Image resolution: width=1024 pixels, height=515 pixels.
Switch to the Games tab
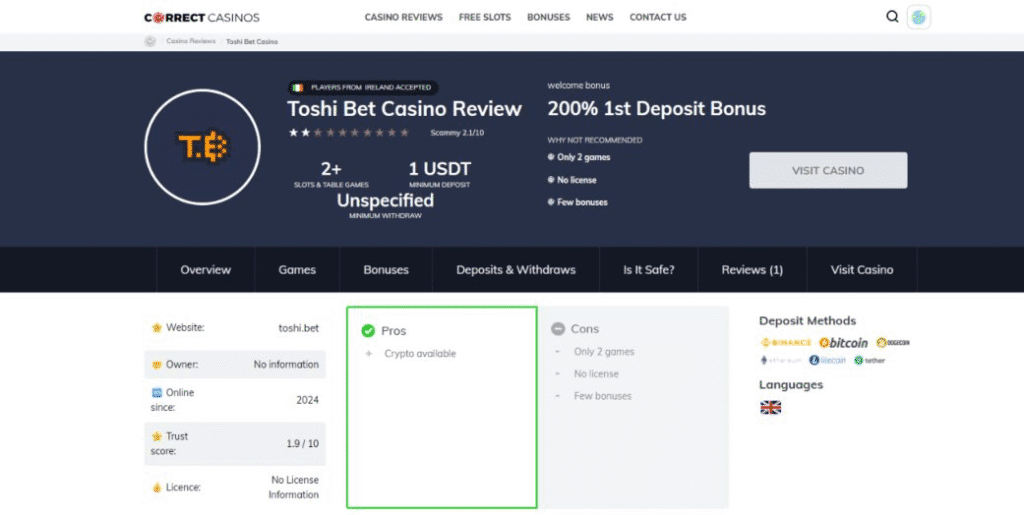[x=297, y=270]
